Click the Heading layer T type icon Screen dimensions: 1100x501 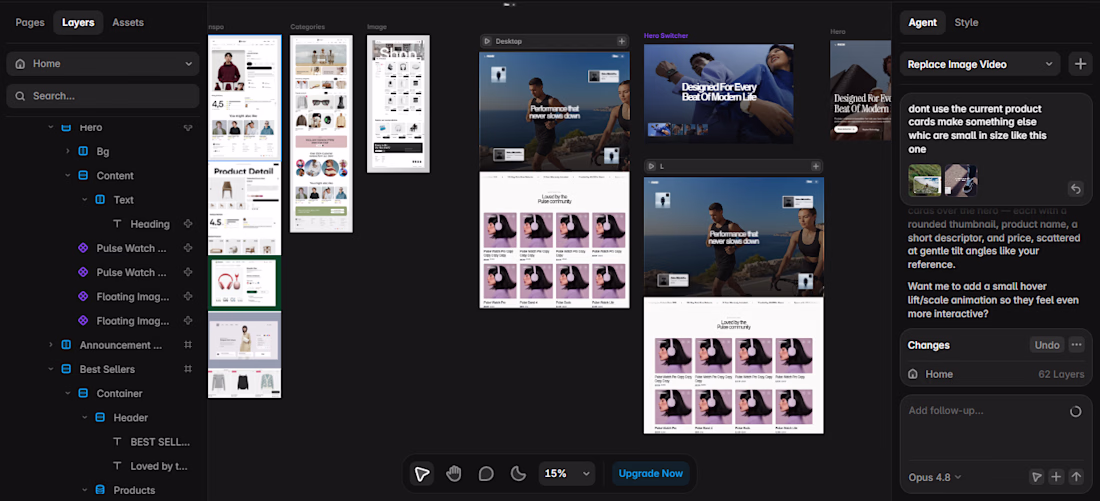click(116, 225)
